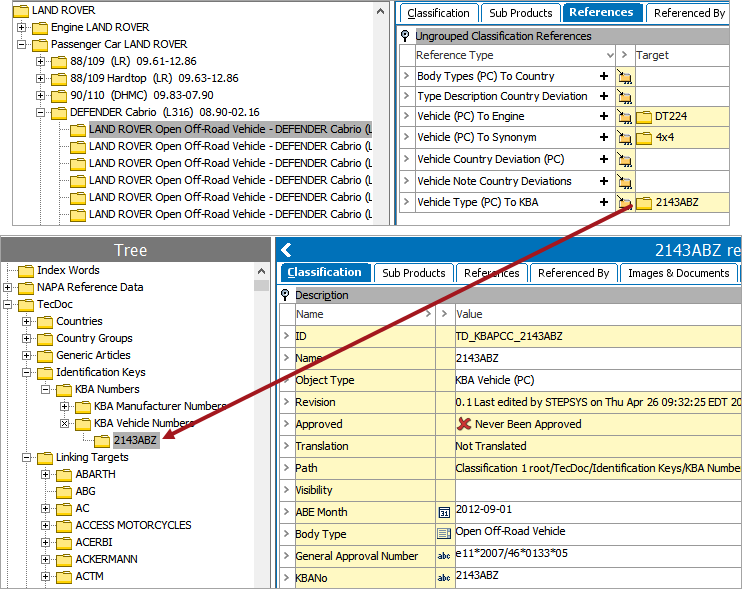
Task: Expand Engine LAND ROVER node
Action: 21,27
